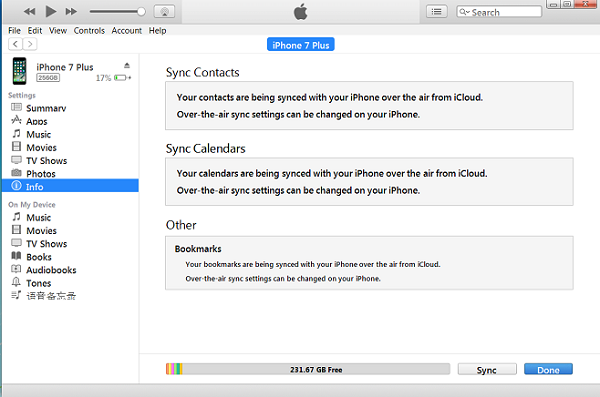Click the blue iPhone 7 Plus tab
The height and width of the screenshot is (397, 600).
tap(300, 44)
